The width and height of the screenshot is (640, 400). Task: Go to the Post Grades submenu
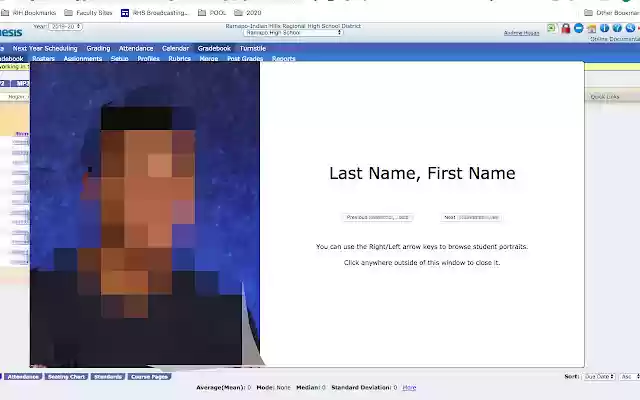(245, 58)
